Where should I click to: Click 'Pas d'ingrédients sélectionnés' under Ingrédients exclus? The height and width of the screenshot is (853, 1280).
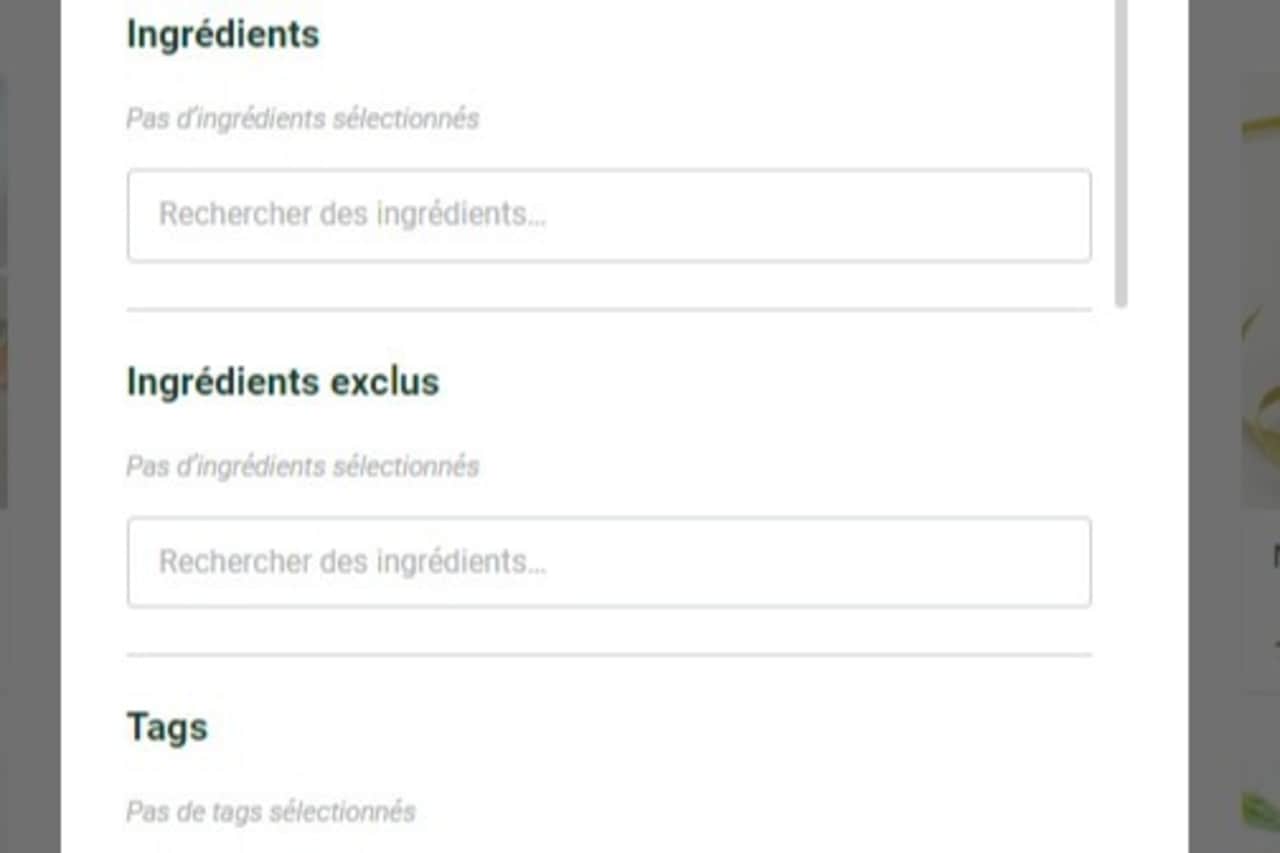coord(302,466)
